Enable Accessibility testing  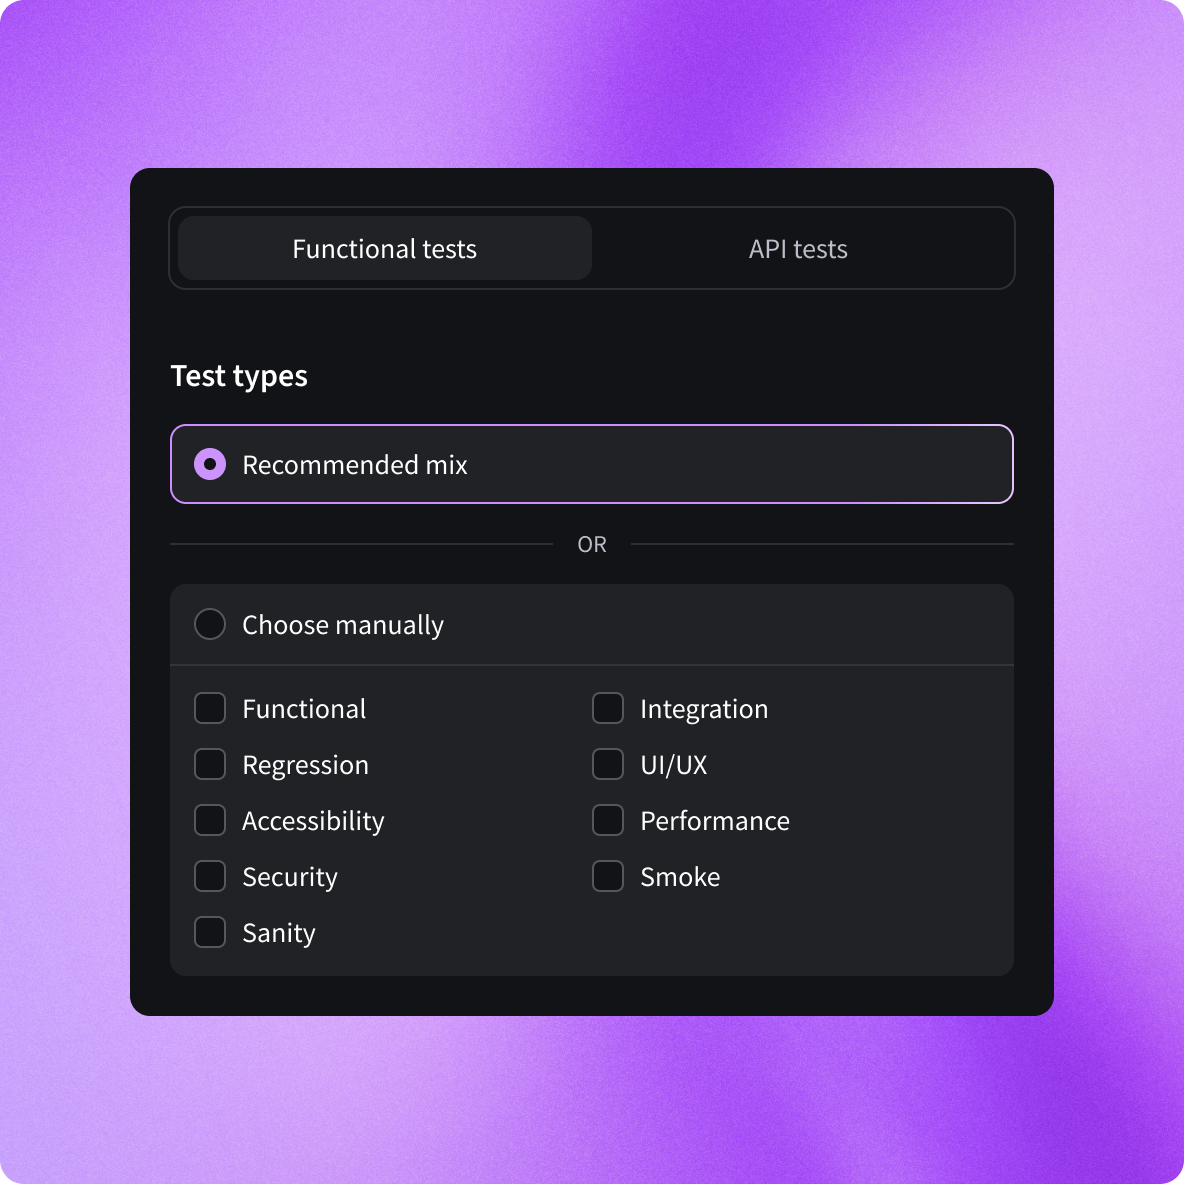point(210,820)
